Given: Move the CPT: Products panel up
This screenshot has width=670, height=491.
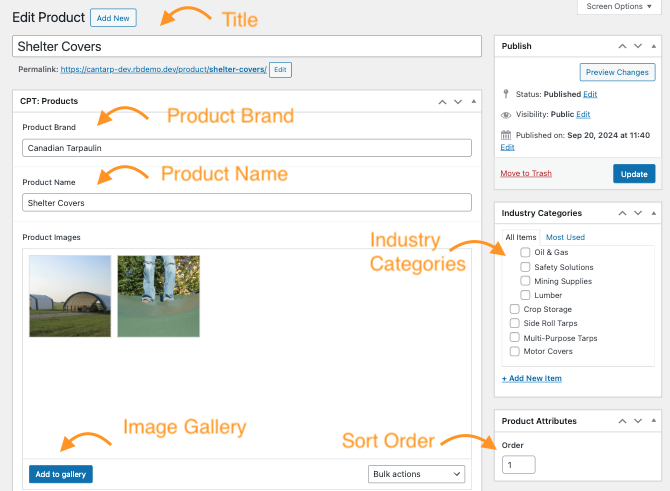Looking at the screenshot, I should pyautogui.click(x=442, y=101).
